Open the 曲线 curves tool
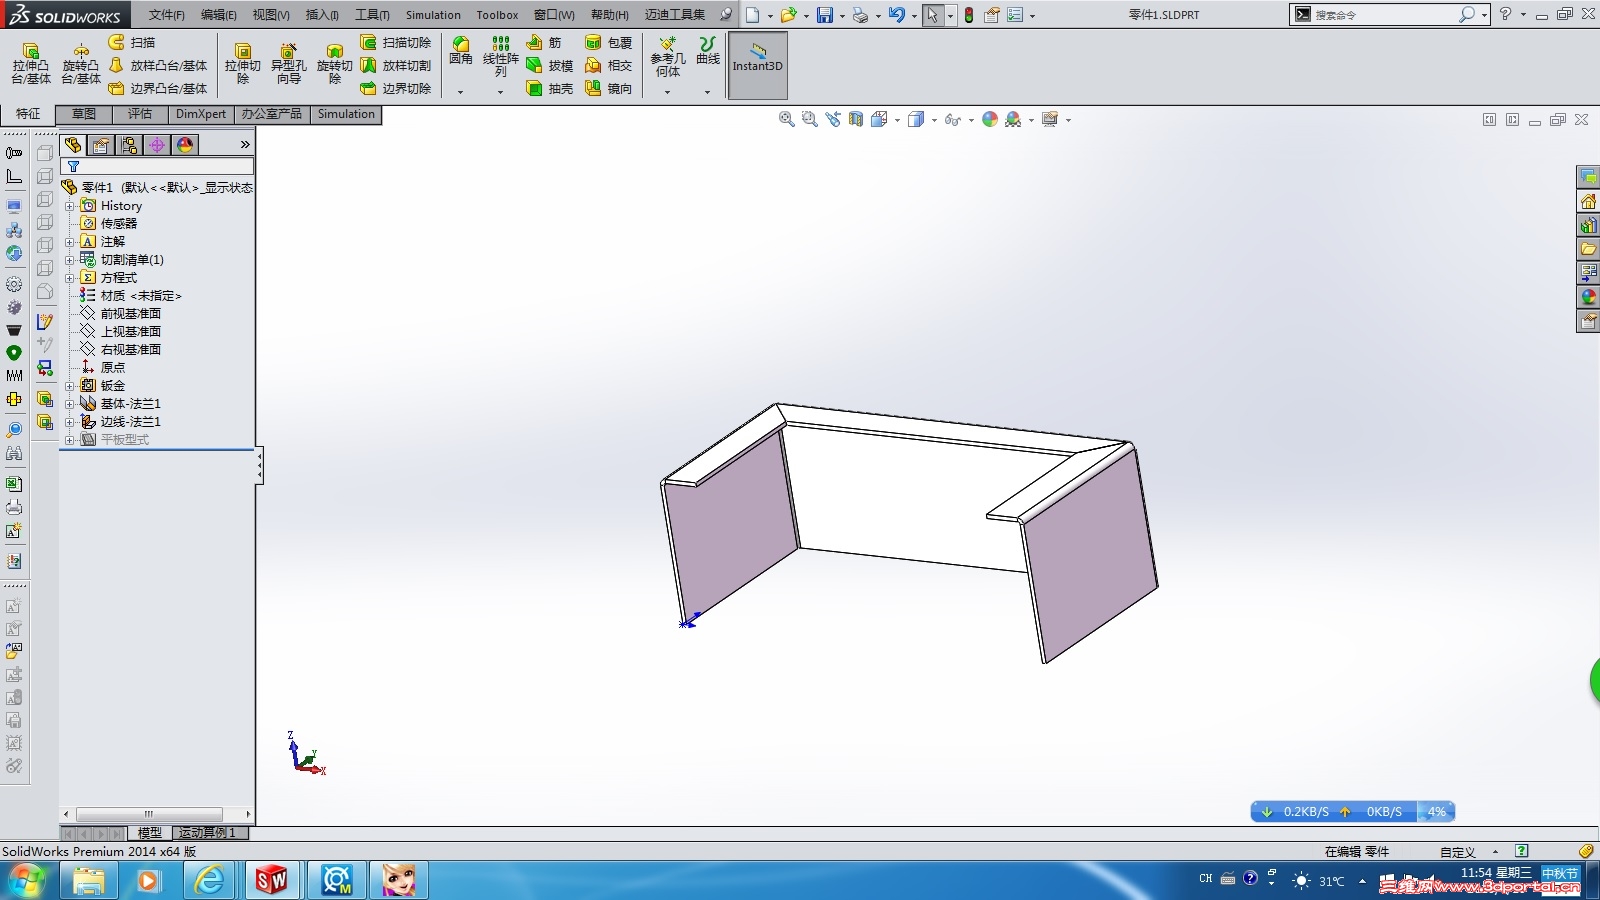1600x900 pixels. (707, 51)
